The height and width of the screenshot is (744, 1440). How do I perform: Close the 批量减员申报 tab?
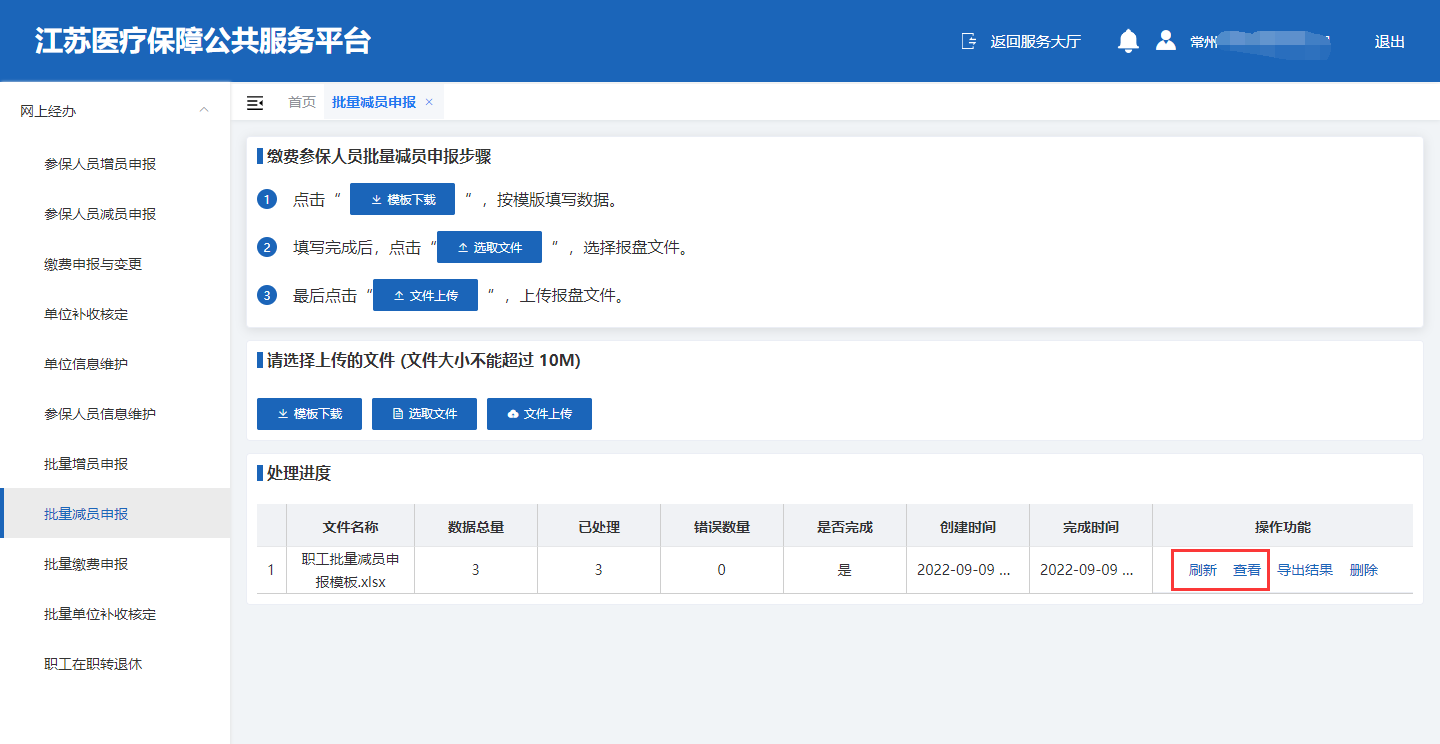coord(429,102)
